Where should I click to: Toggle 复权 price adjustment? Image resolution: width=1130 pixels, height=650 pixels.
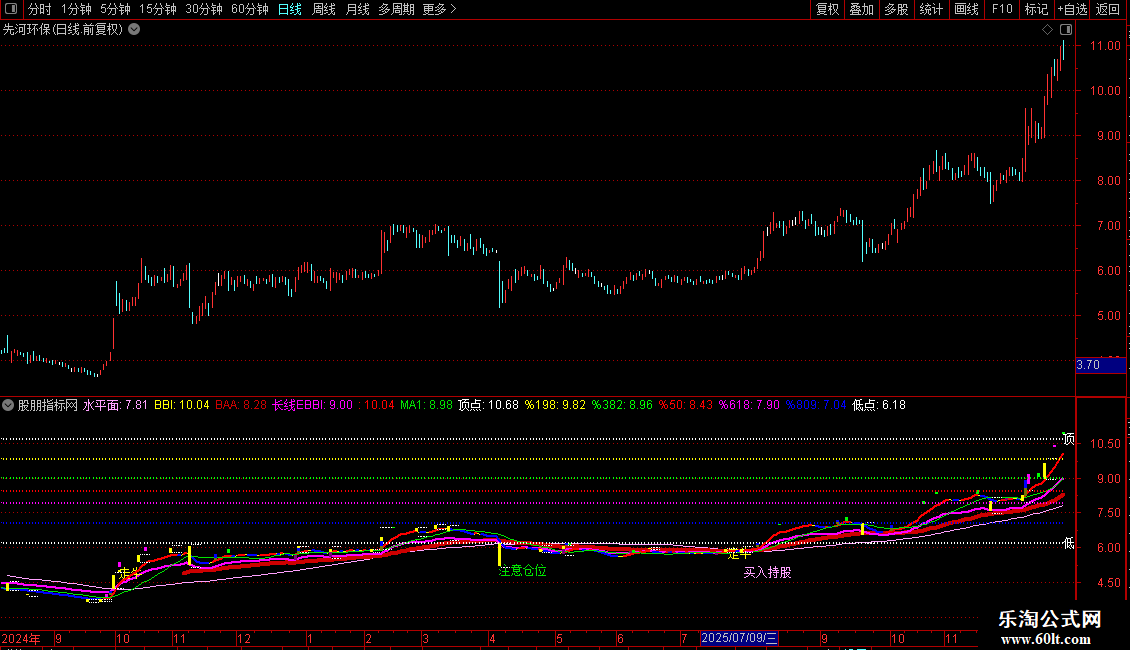(x=827, y=9)
